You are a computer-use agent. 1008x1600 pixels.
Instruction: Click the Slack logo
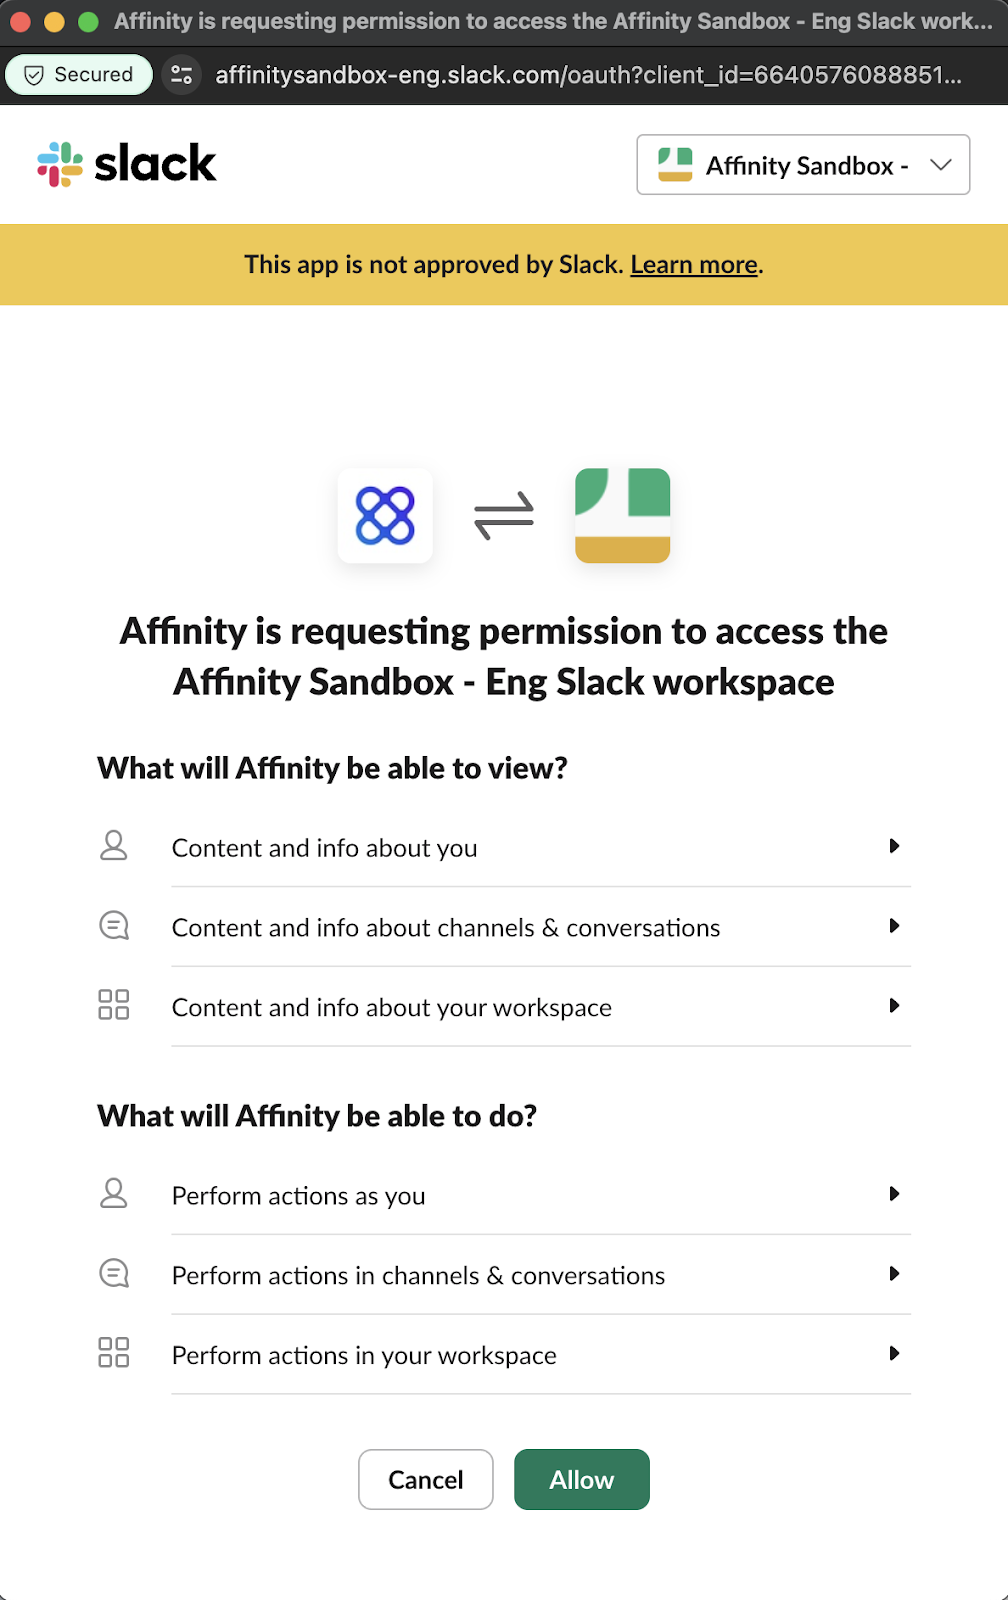click(126, 163)
